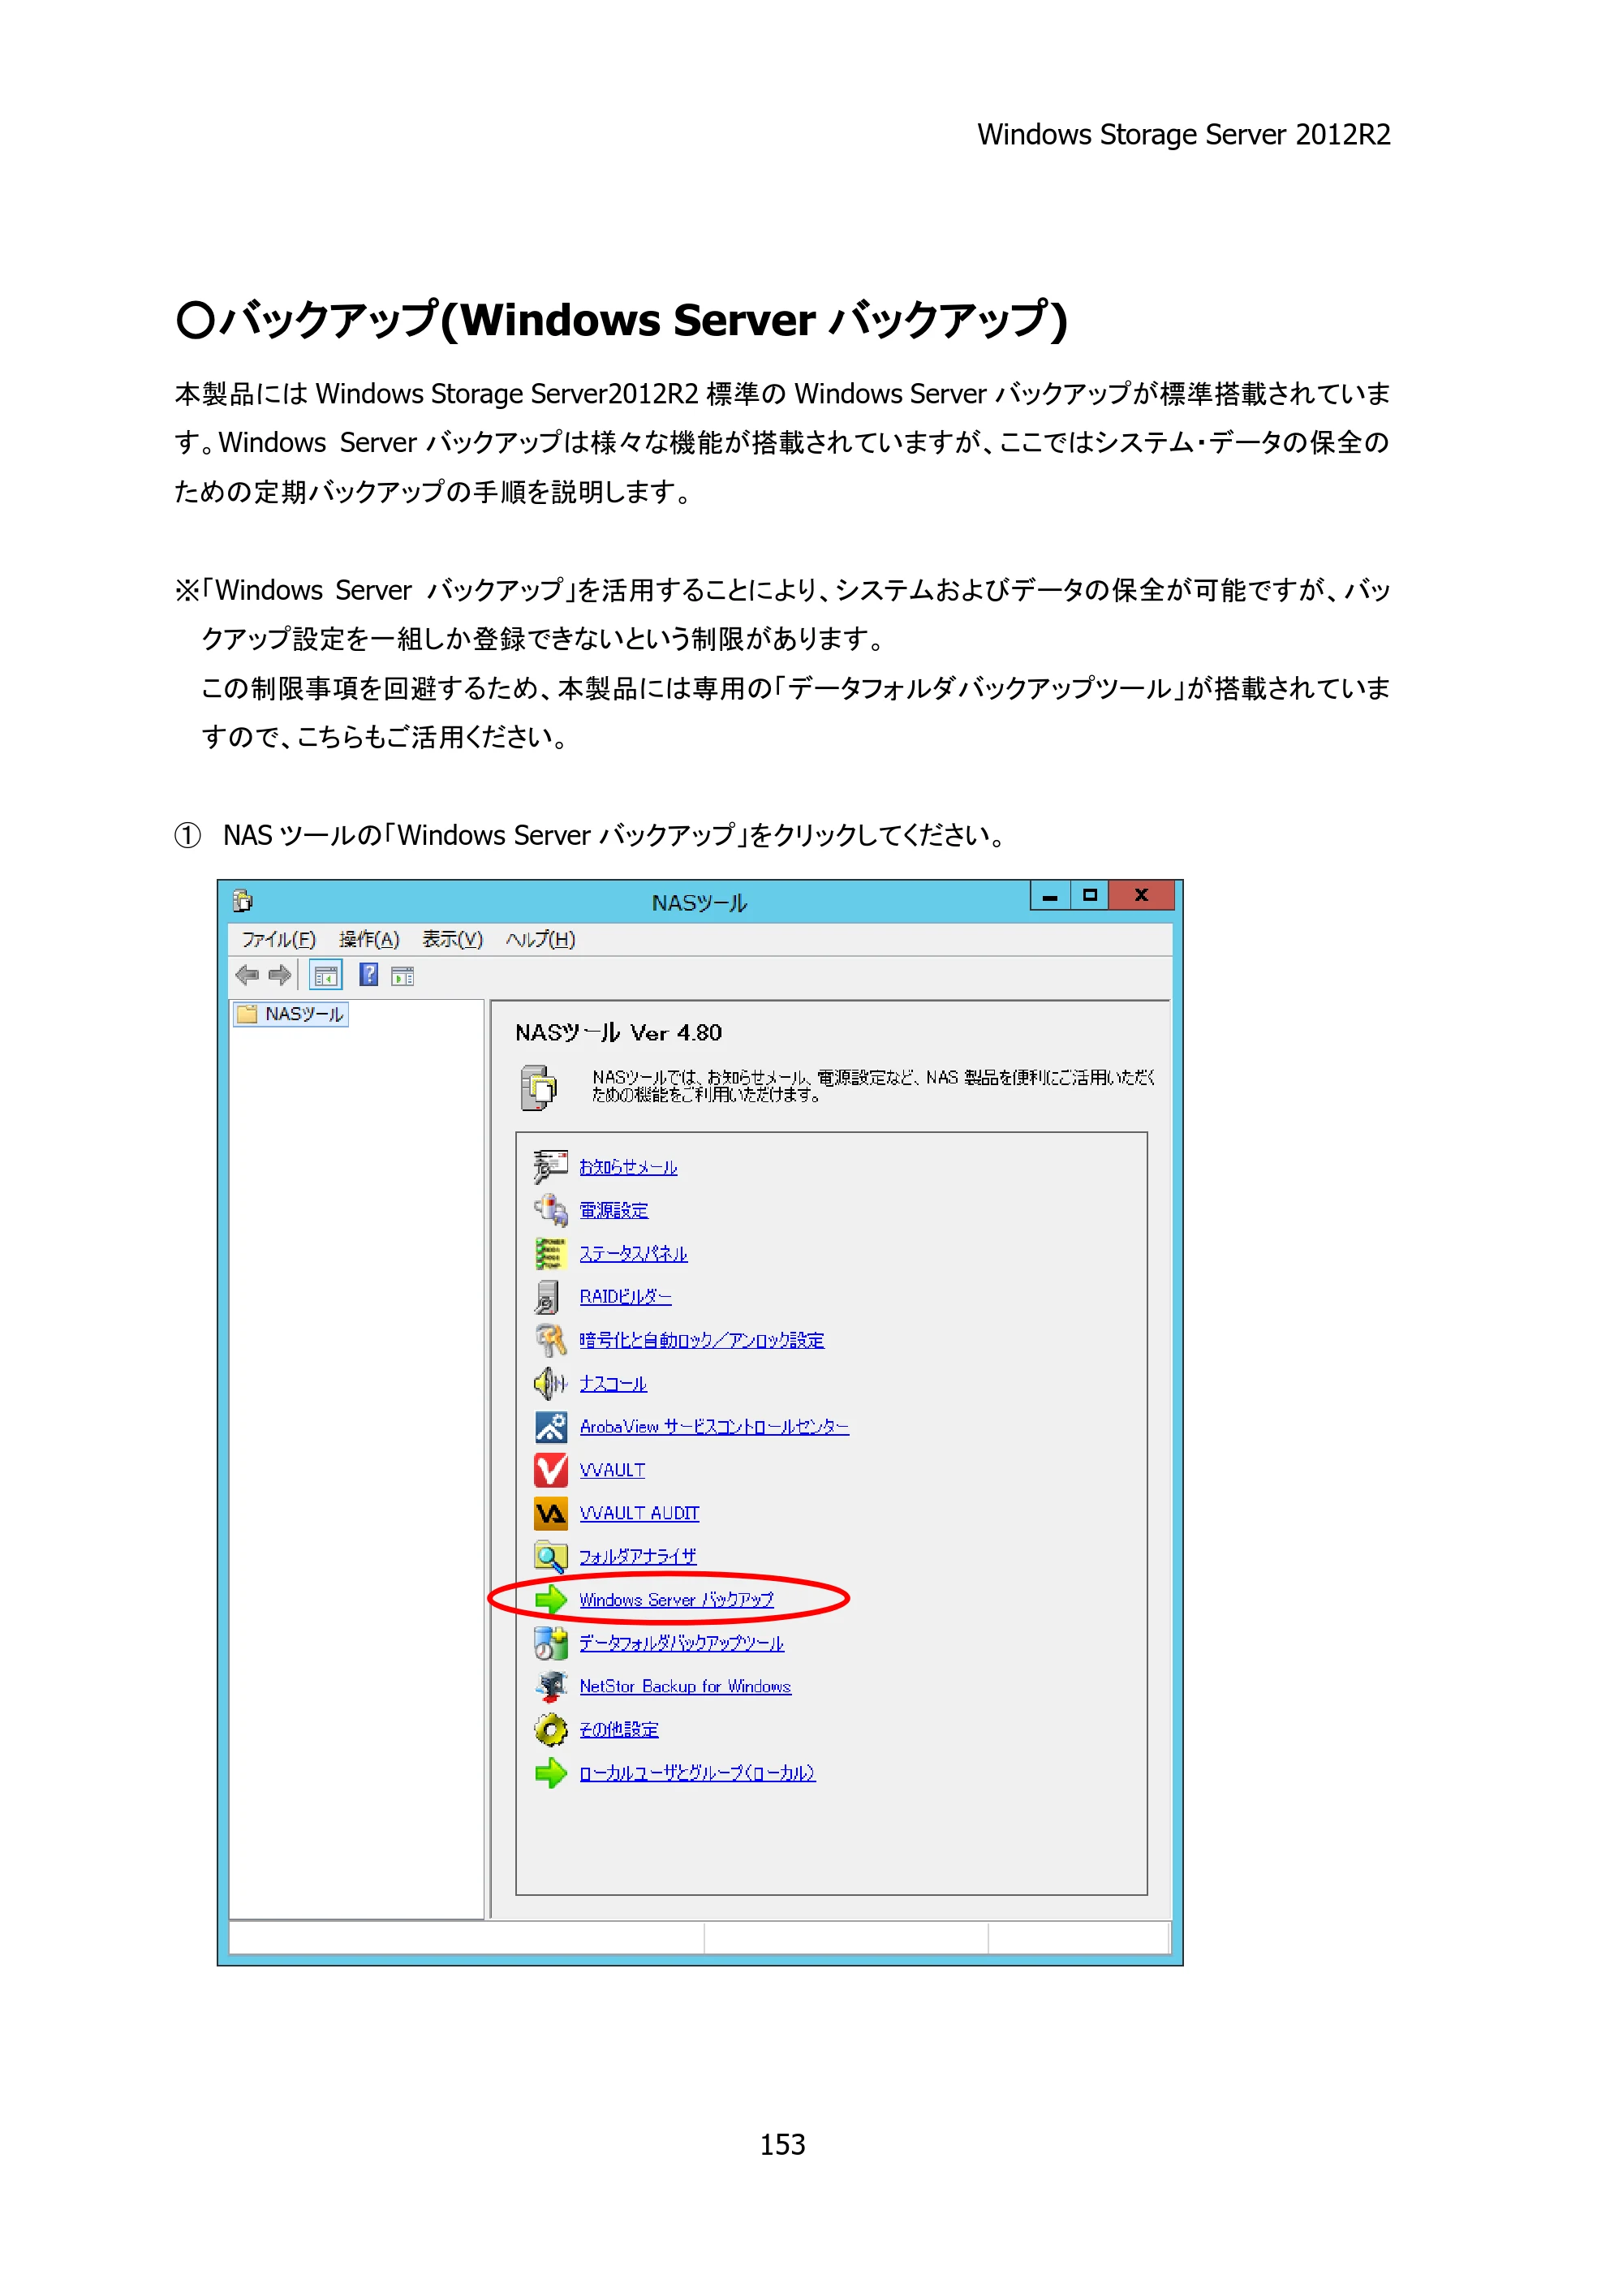Viewport: 1623px width, 2296px height.
Task: Click the blue Help question-mark button
Action: tap(369, 974)
